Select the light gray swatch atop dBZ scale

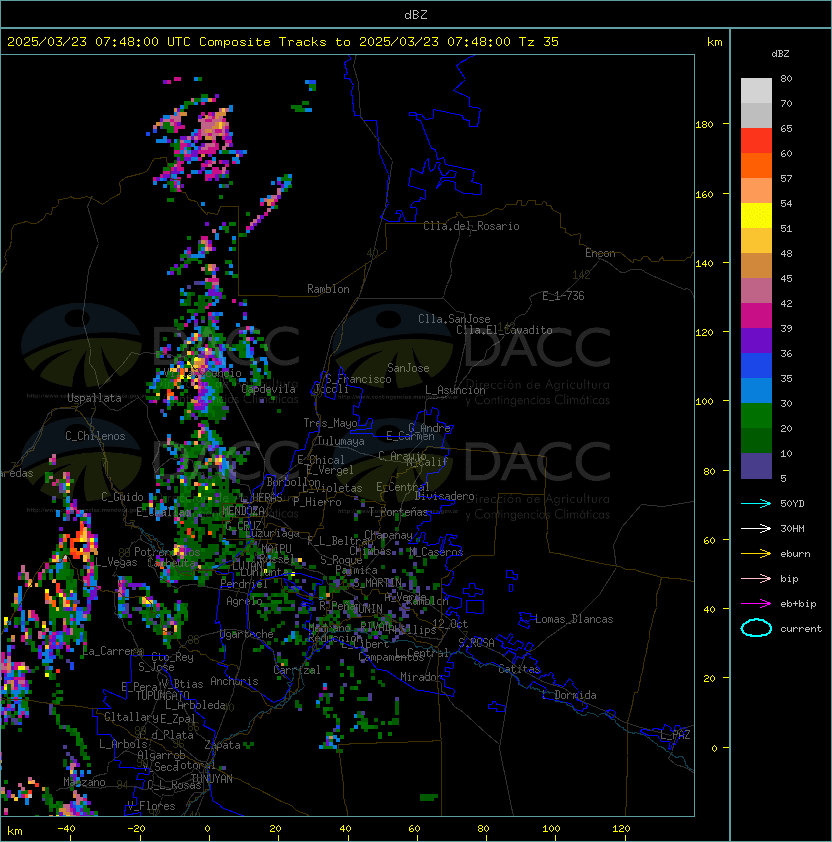pyautogui.click(x=756, y=90)
